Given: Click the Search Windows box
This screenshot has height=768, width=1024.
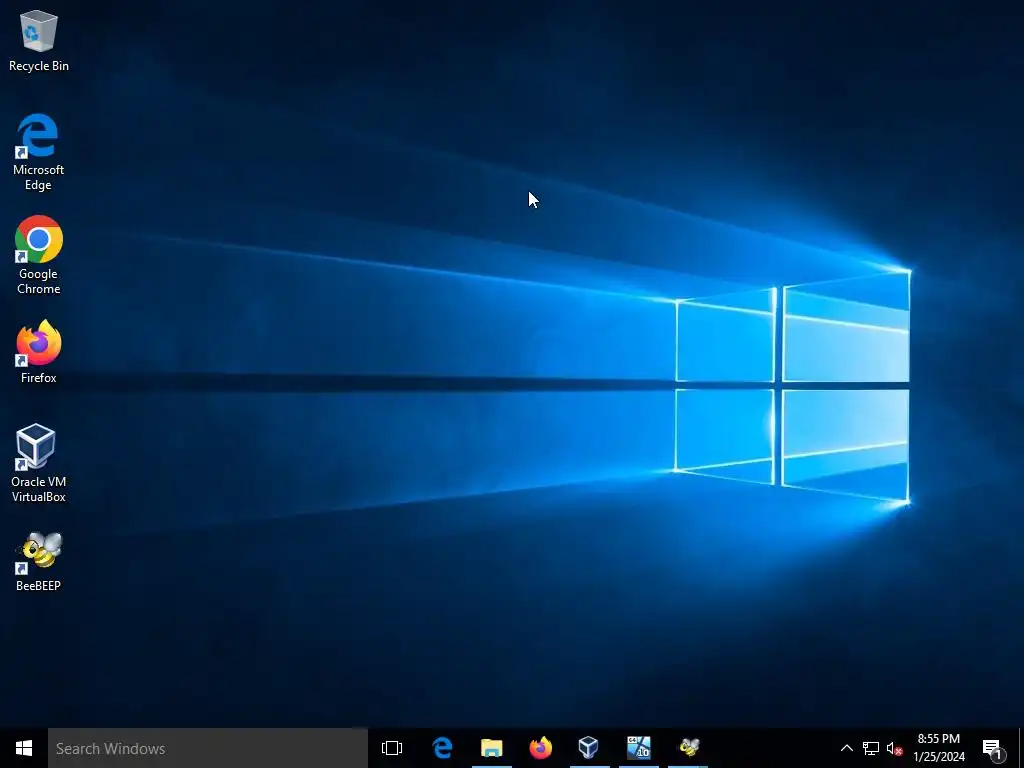Looking at the screenshot, I should click(x=208, y=748).
